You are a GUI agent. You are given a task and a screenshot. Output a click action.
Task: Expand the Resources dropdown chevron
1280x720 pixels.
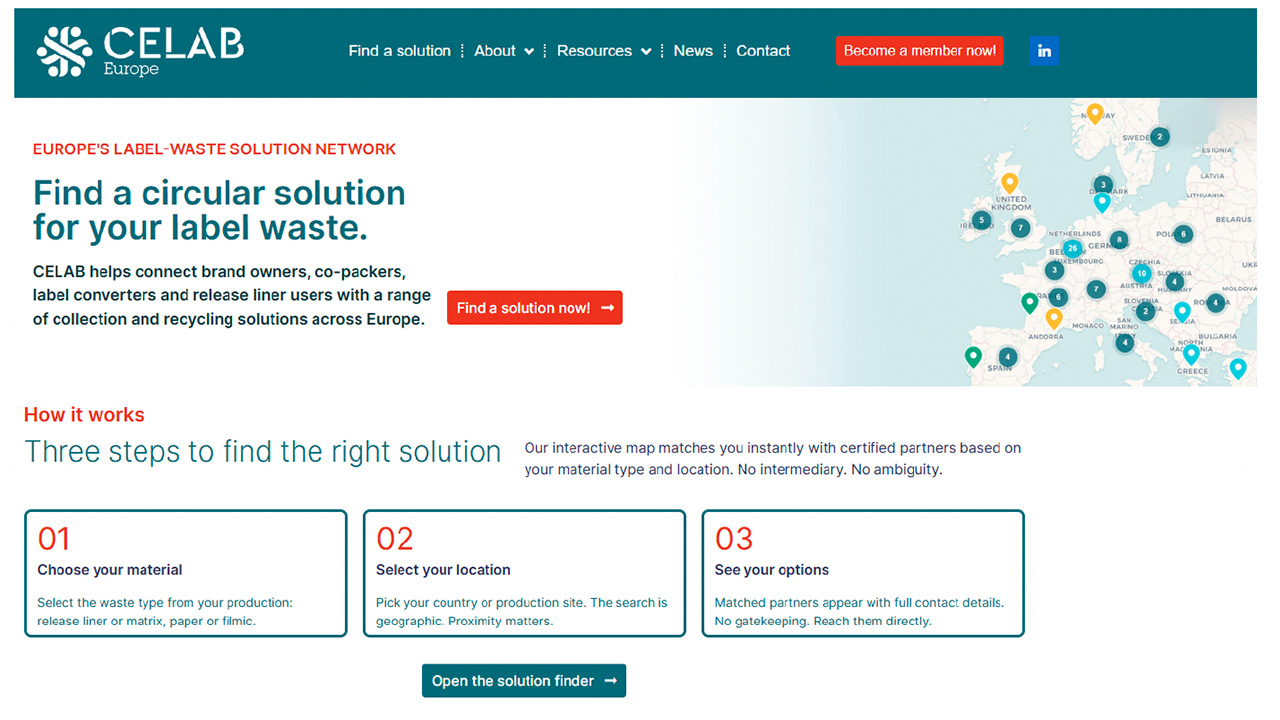[646, 52]
